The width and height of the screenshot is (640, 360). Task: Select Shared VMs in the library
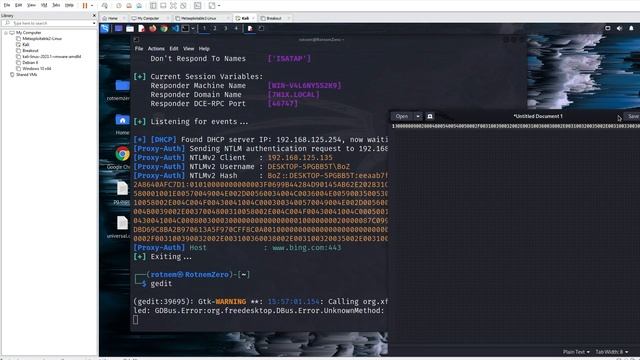click(27, 75)
